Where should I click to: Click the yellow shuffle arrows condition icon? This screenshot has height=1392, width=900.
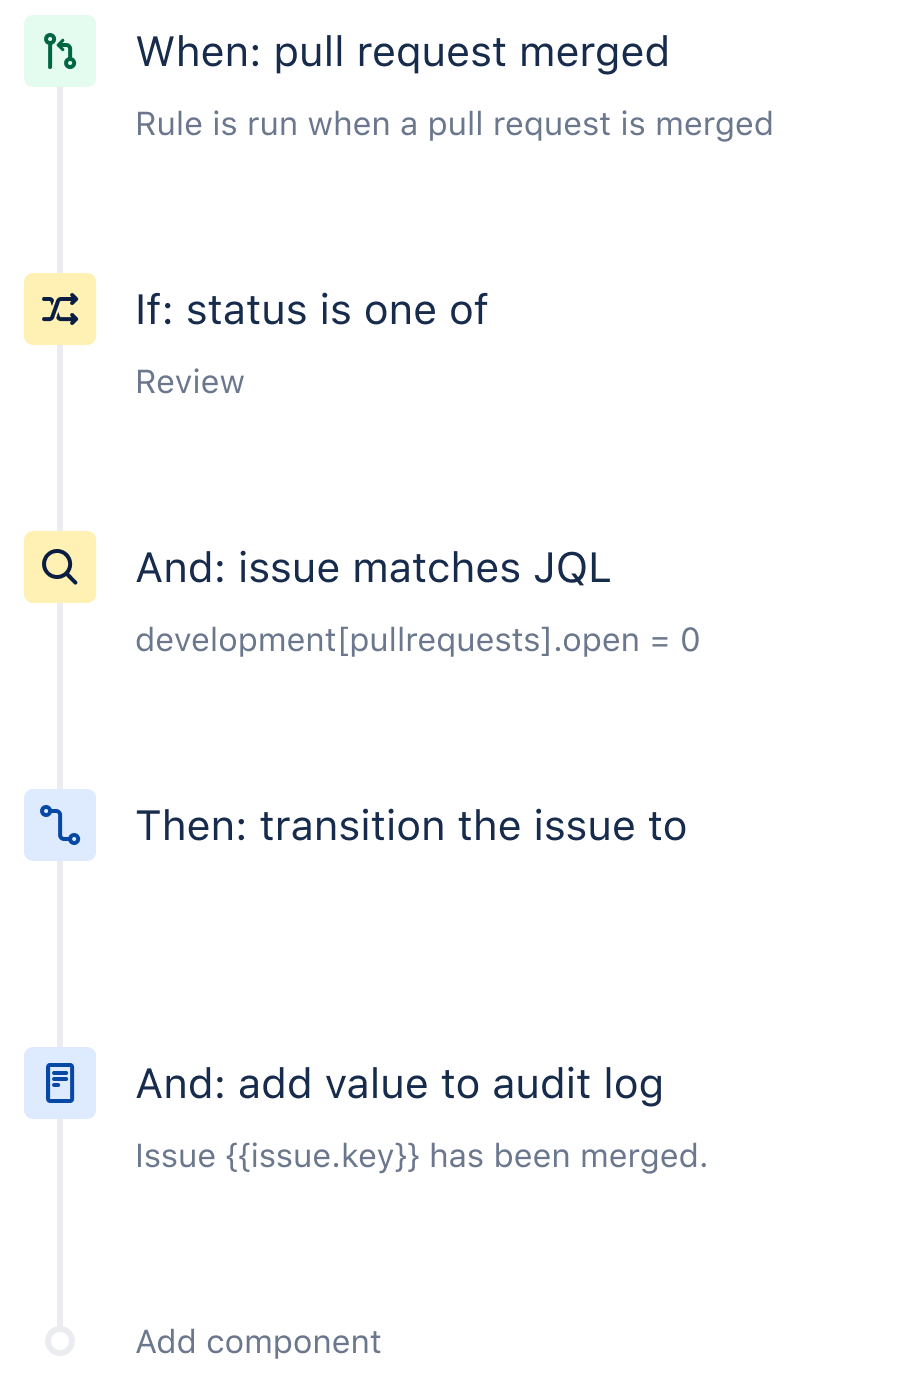tap(60, 308)
